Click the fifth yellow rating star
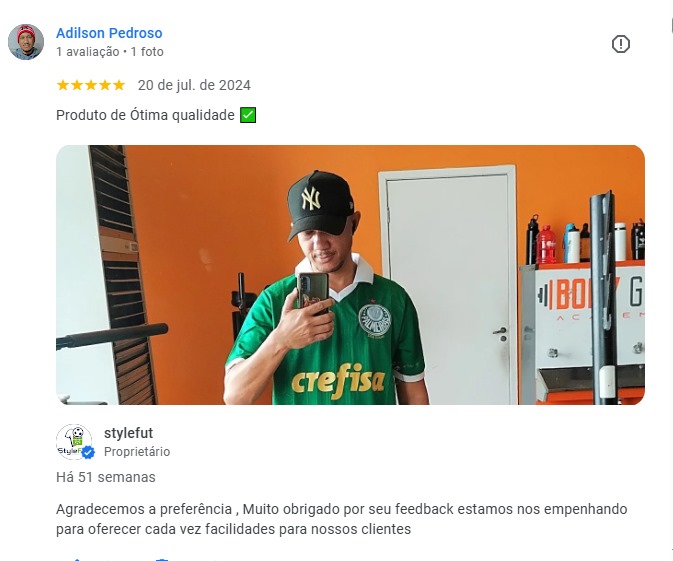The height and width of the screenshot is (561, 673). pos(119,85)
